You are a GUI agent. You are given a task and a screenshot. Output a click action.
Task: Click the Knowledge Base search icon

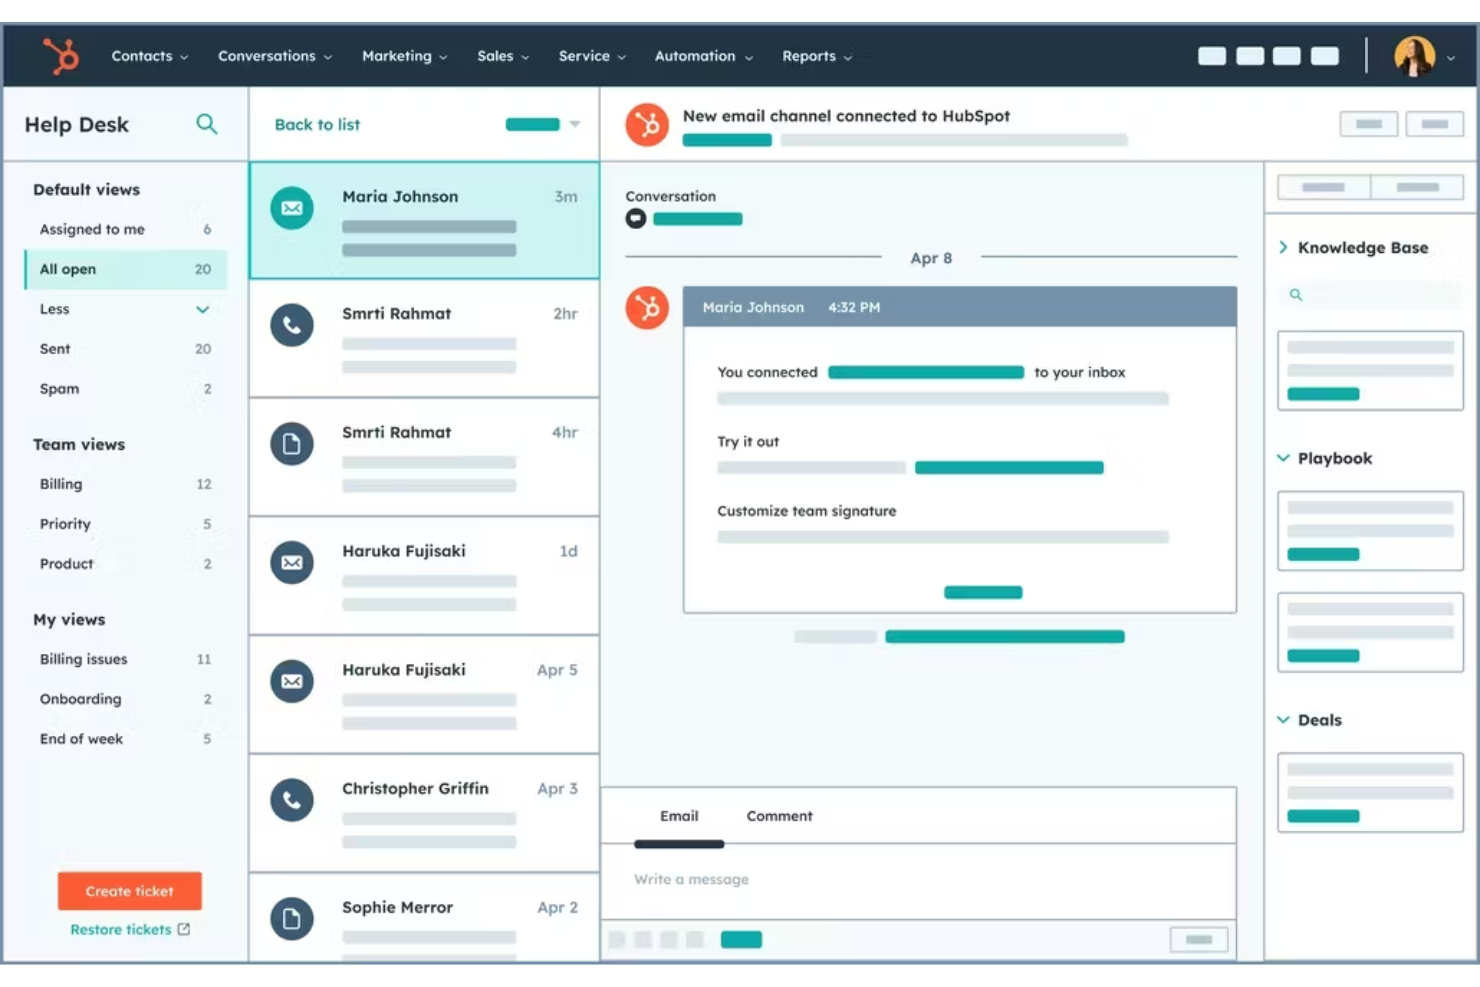click(x=1296, y=295)
